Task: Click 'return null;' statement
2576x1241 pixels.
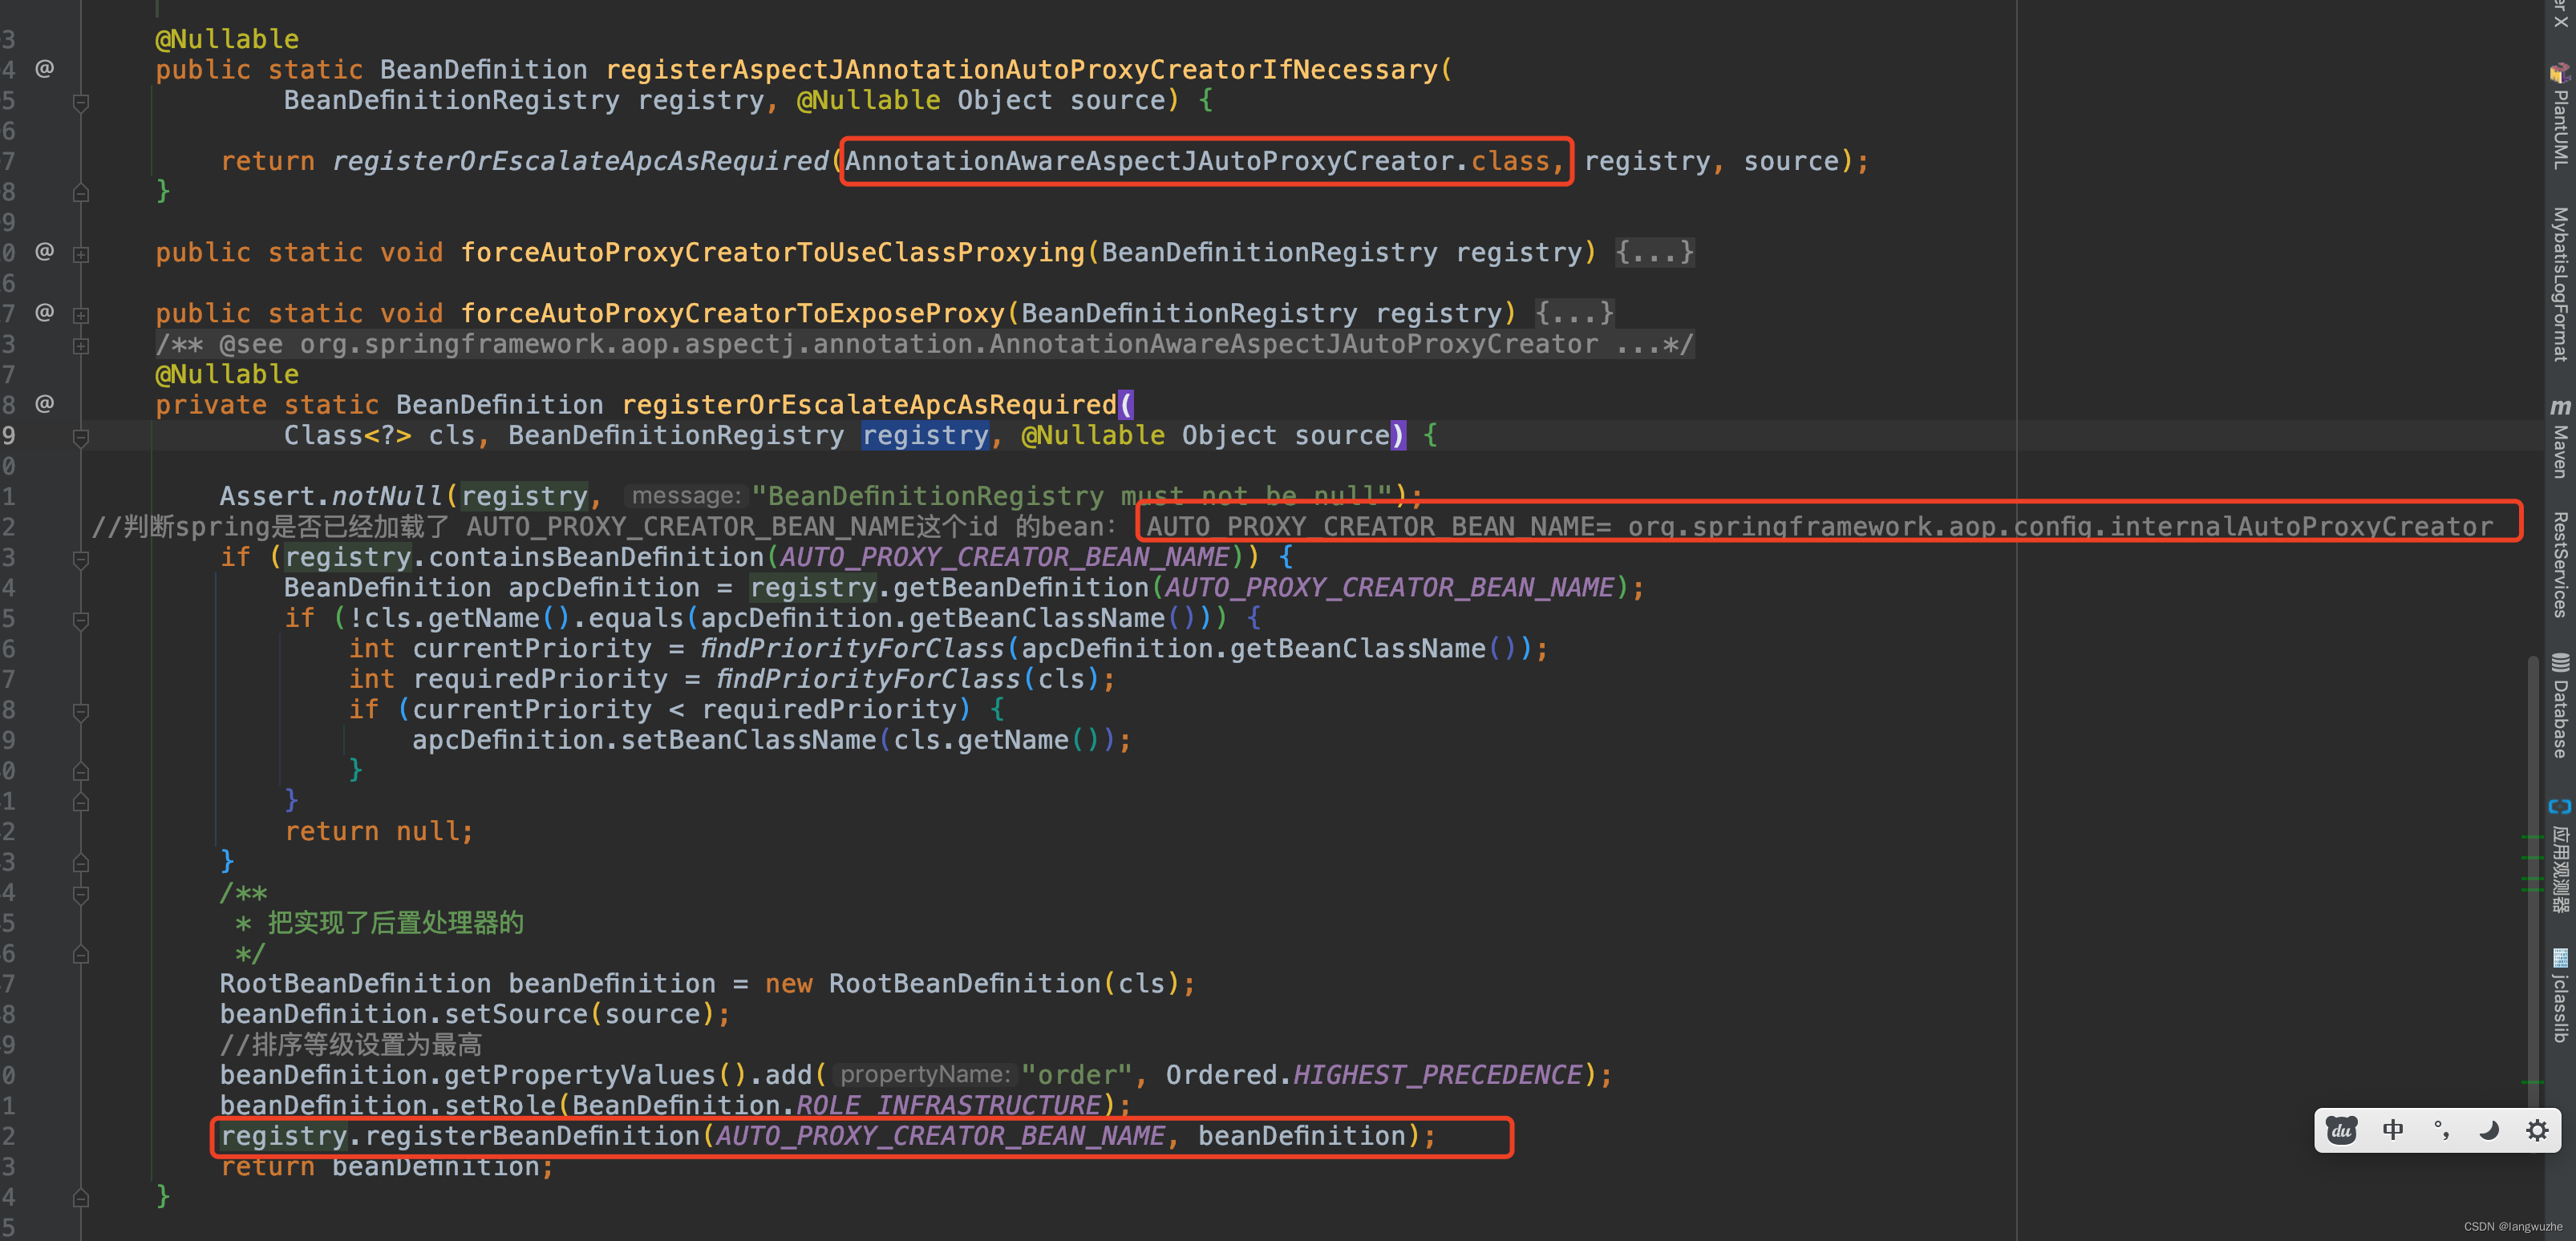Action: pyautogui.click(x=379, y=831)
